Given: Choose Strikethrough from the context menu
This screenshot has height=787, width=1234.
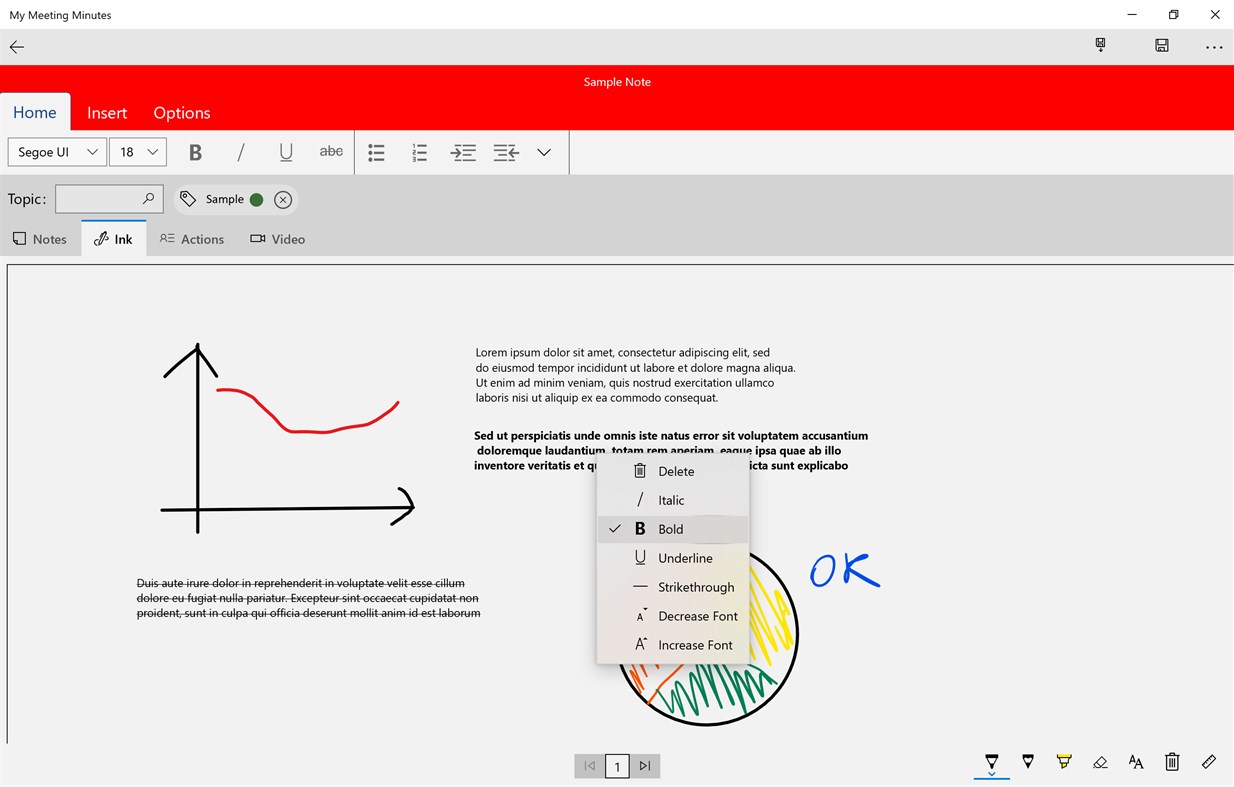Looking at the screenshot, I should pos(695,587).
